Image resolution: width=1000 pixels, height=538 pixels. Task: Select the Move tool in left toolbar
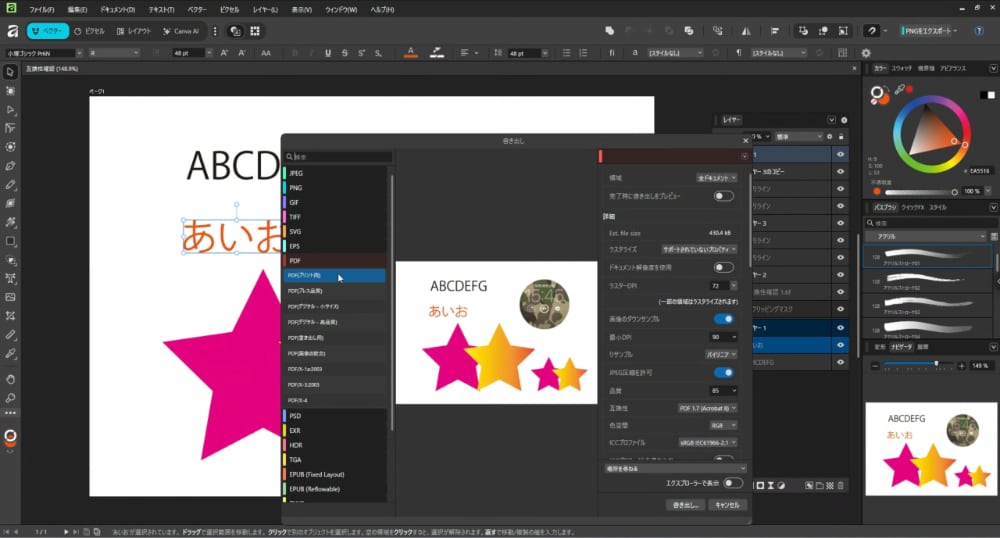coord(10,72)
